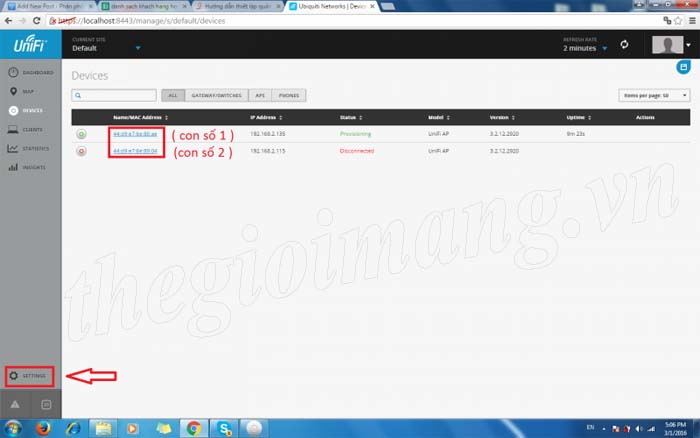Click the red status icon of disconnected device
Viewport: 700px width, 438px height.
click(x=81, y=151)
